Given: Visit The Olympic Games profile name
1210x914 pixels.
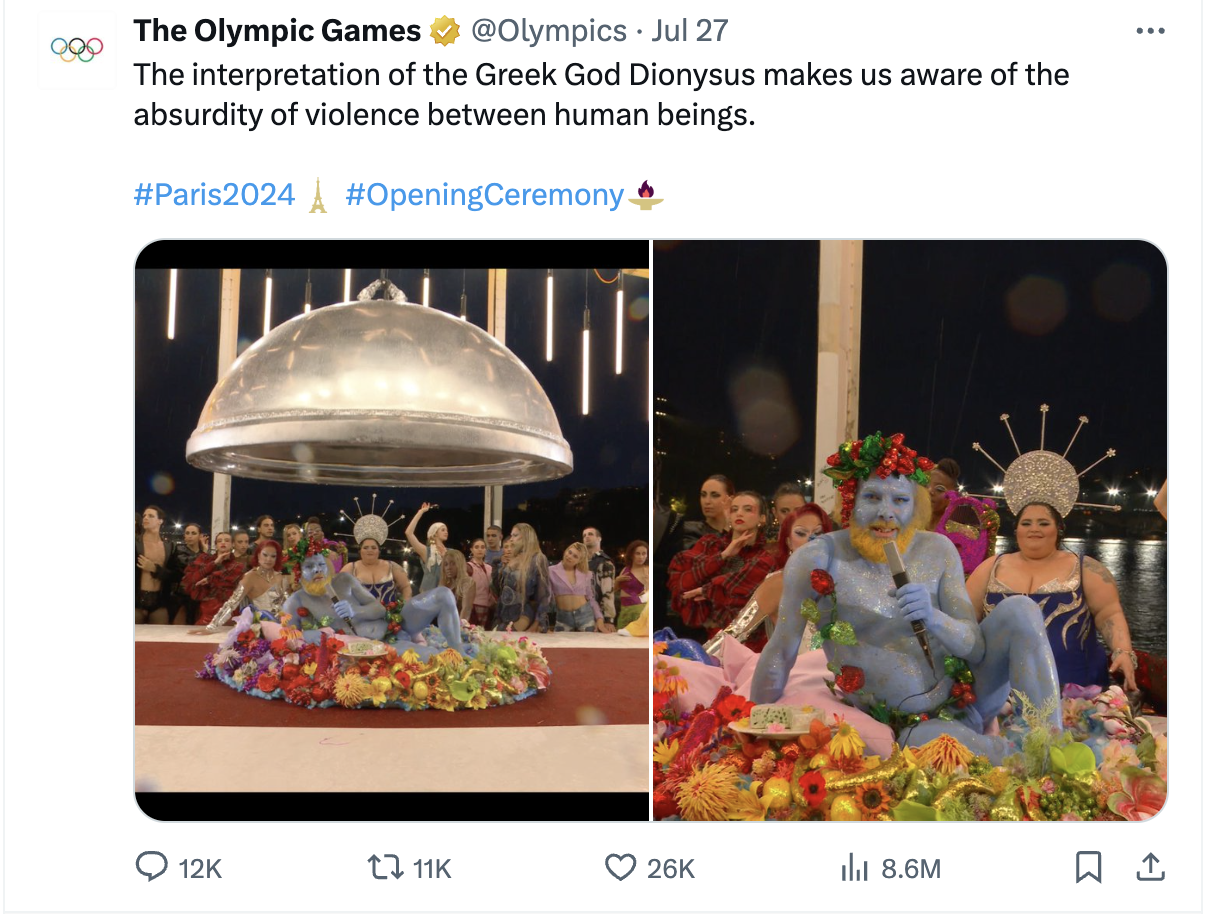Looking at the screenshot, I should pyautogui.click(x=277, y=32).
